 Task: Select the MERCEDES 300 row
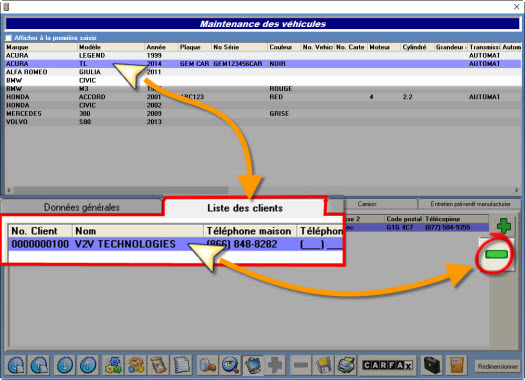(x=263, y=113)
